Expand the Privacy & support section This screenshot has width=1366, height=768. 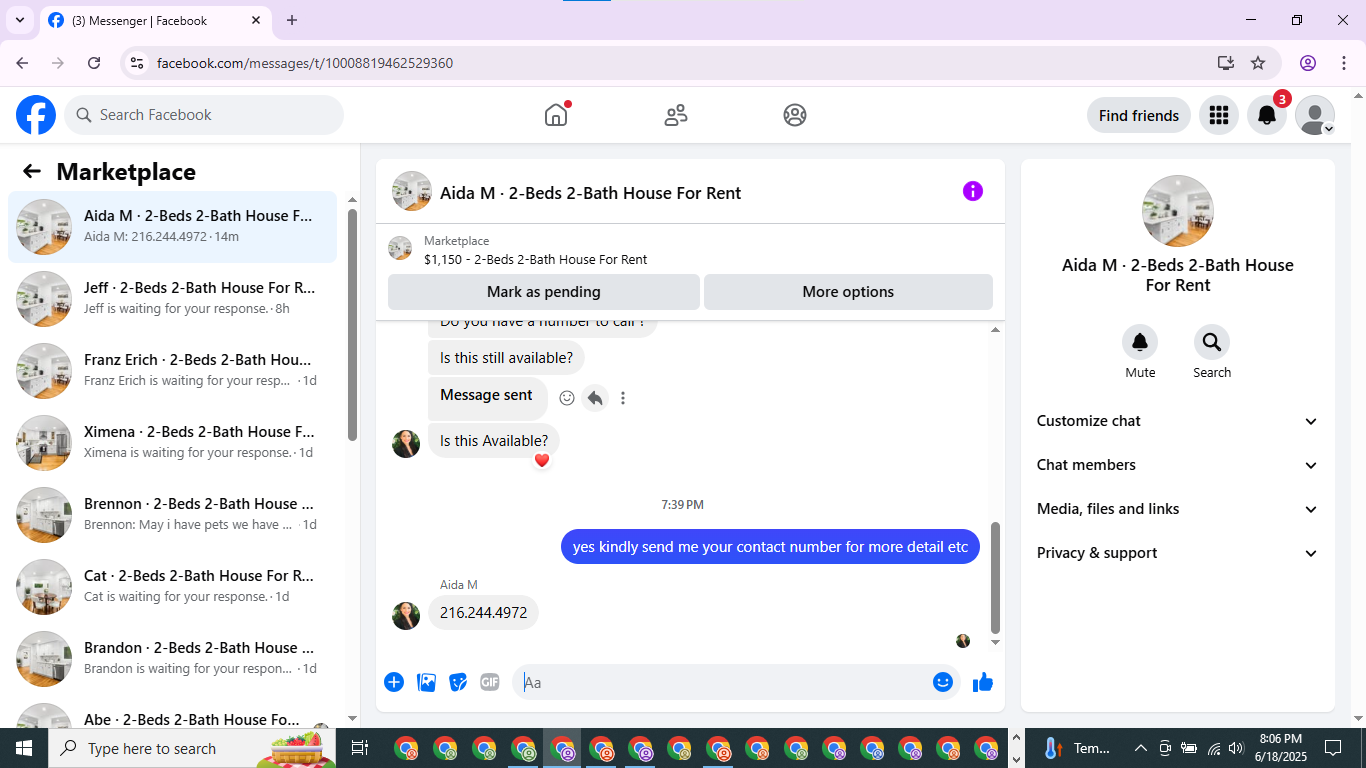click(x=1178, y=553)
